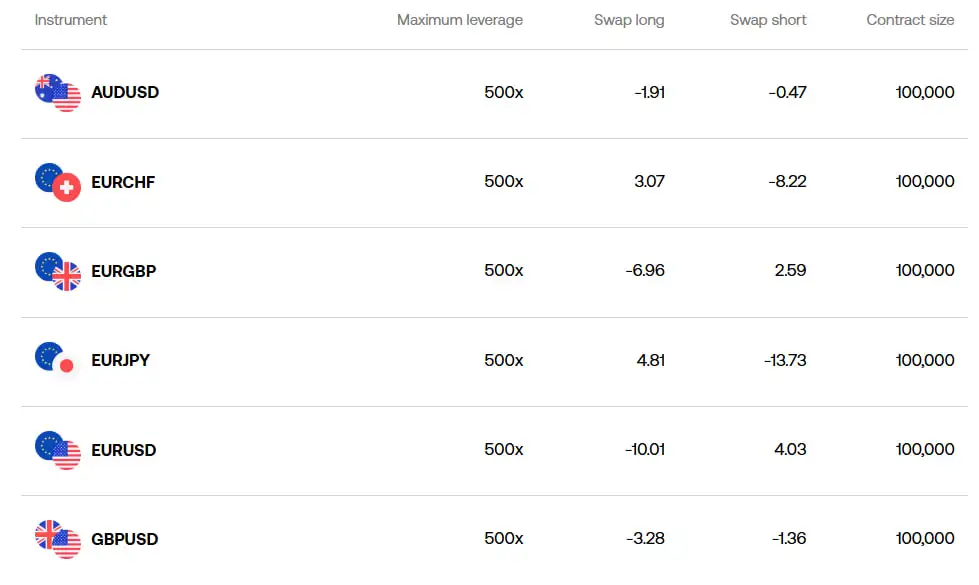This screenshot has width=979, height=585.
Task: Click the EURCHF flag pair icon
Action: point(57,182)
